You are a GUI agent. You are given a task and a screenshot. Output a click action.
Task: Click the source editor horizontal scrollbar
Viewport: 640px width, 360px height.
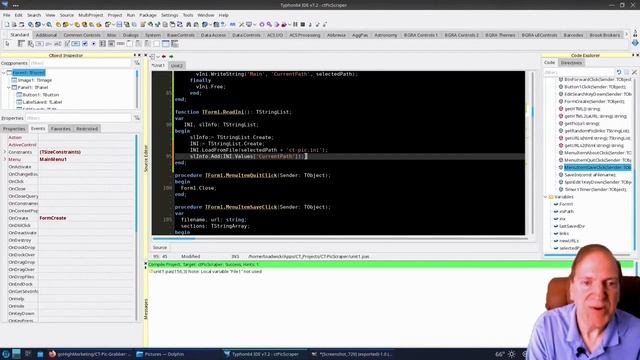click(x=340, y=238)
